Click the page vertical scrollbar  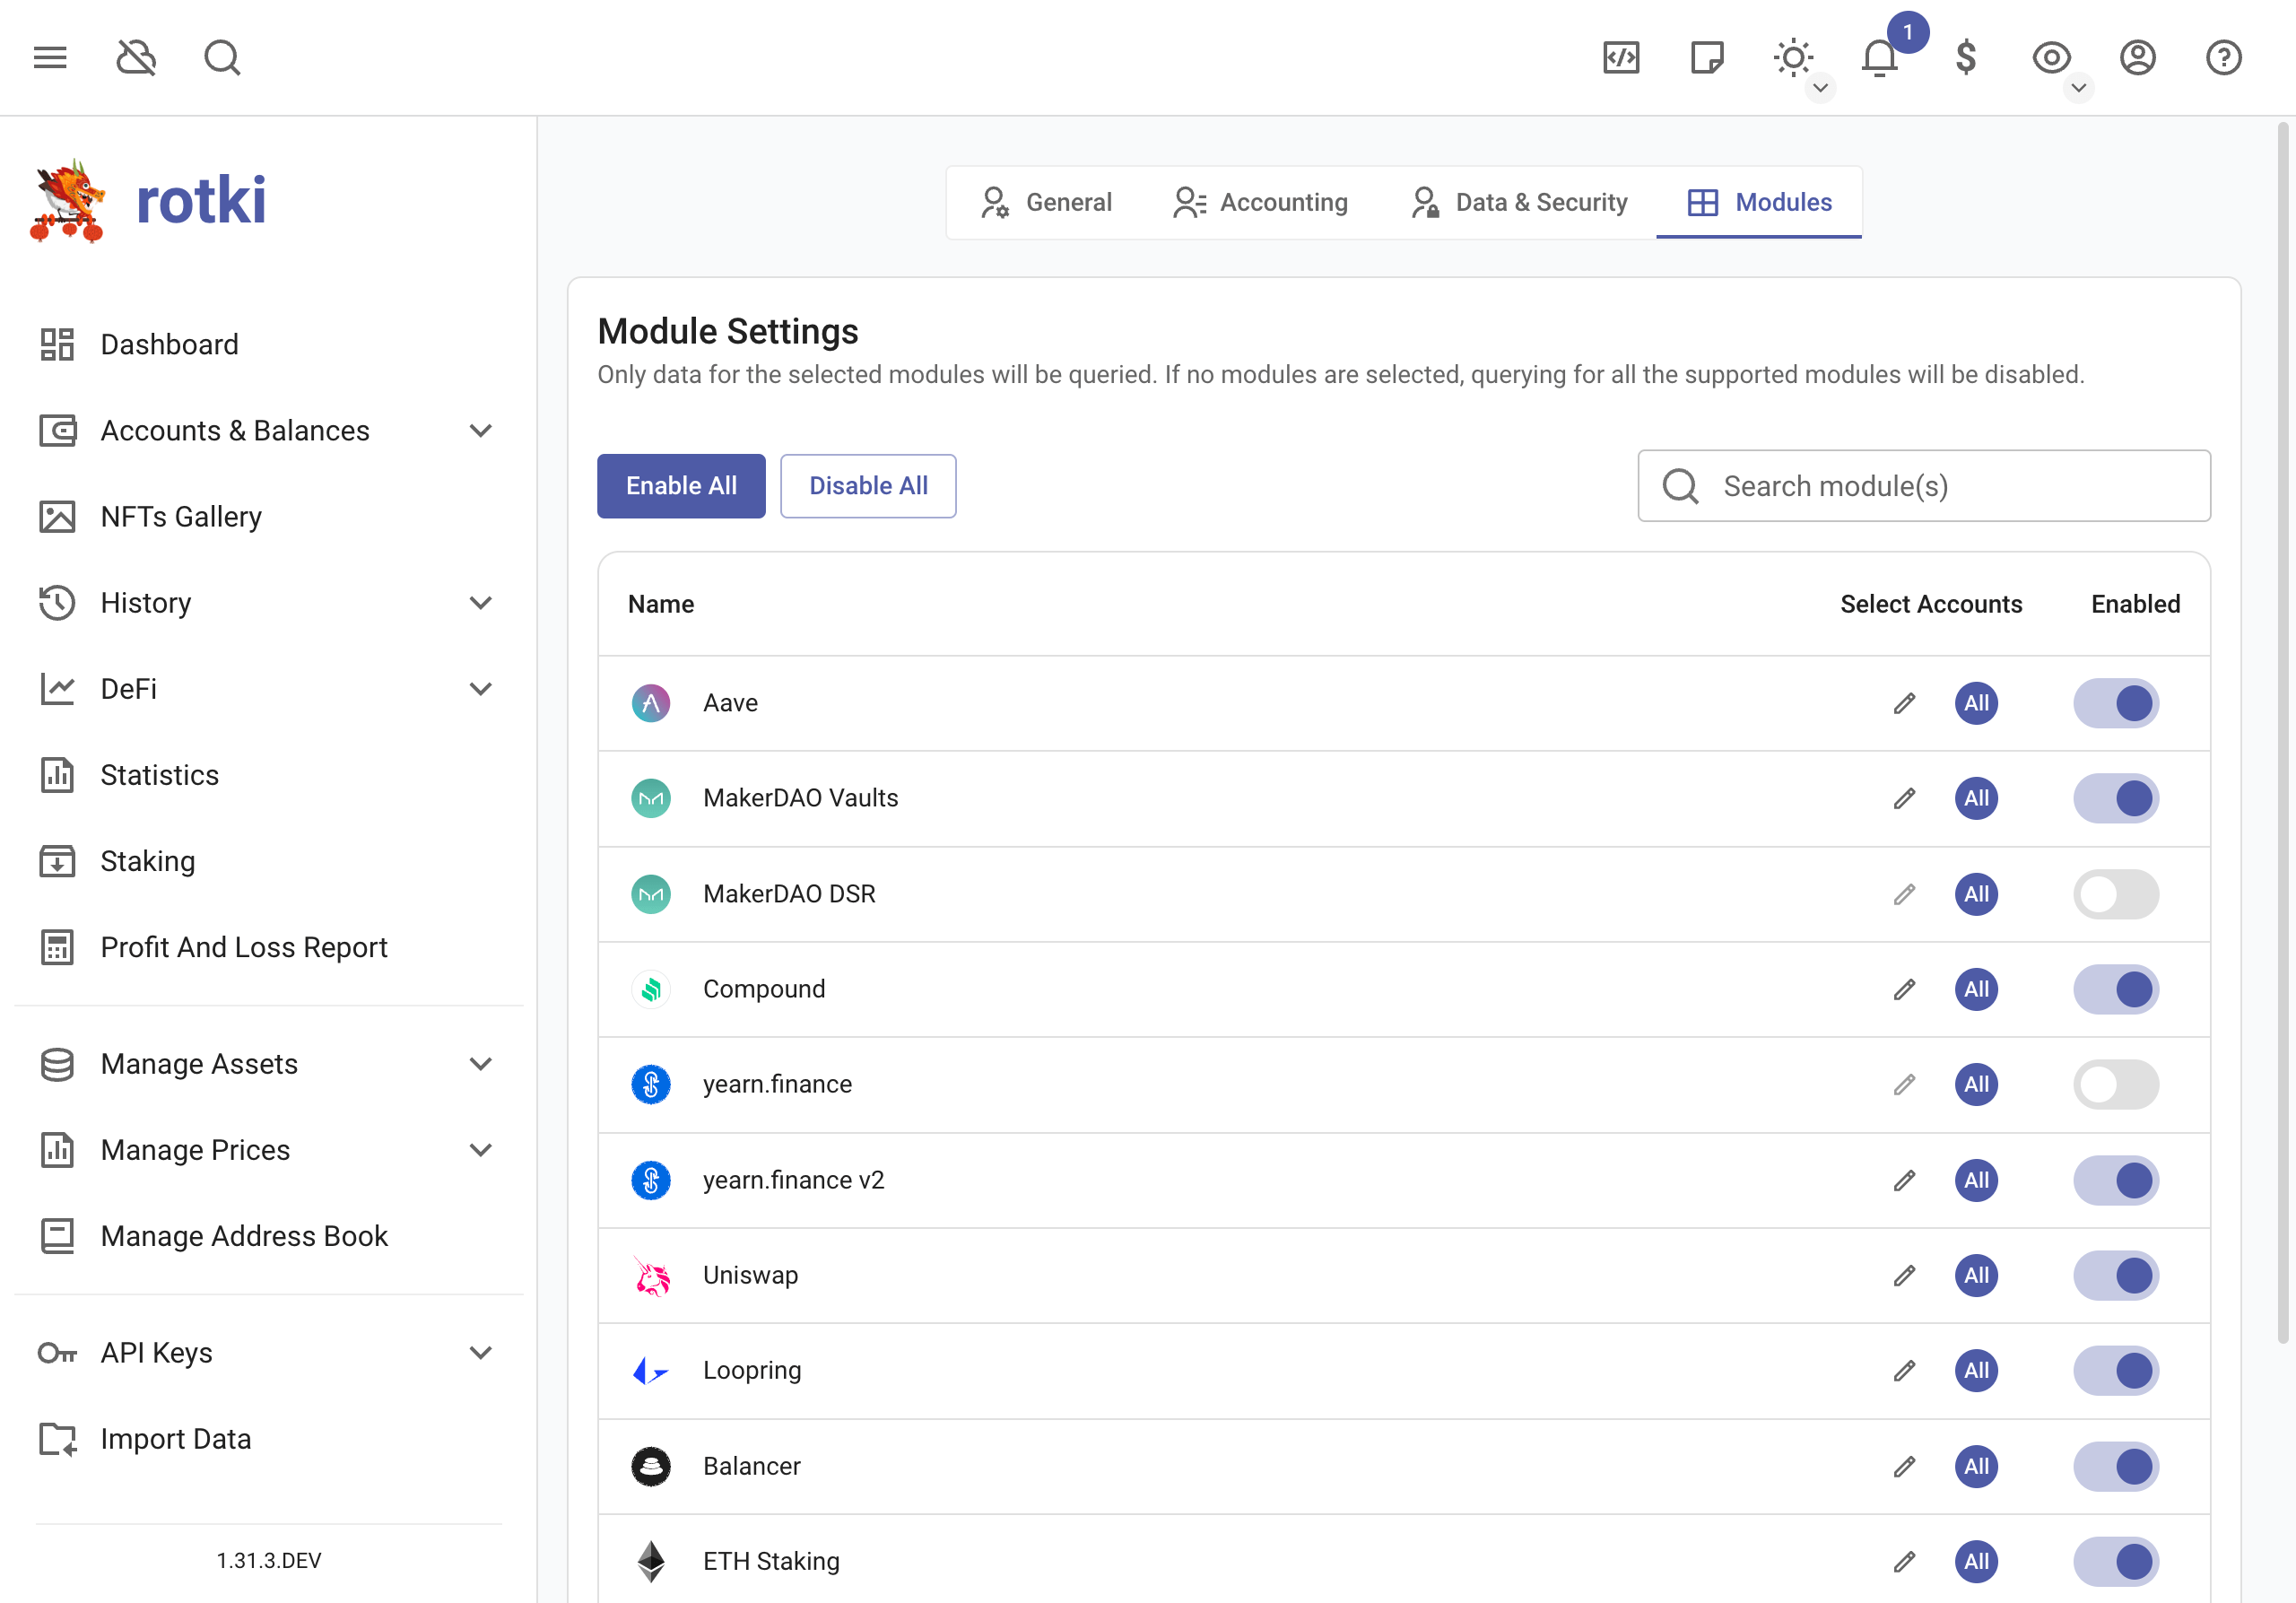coord(2282,734)
